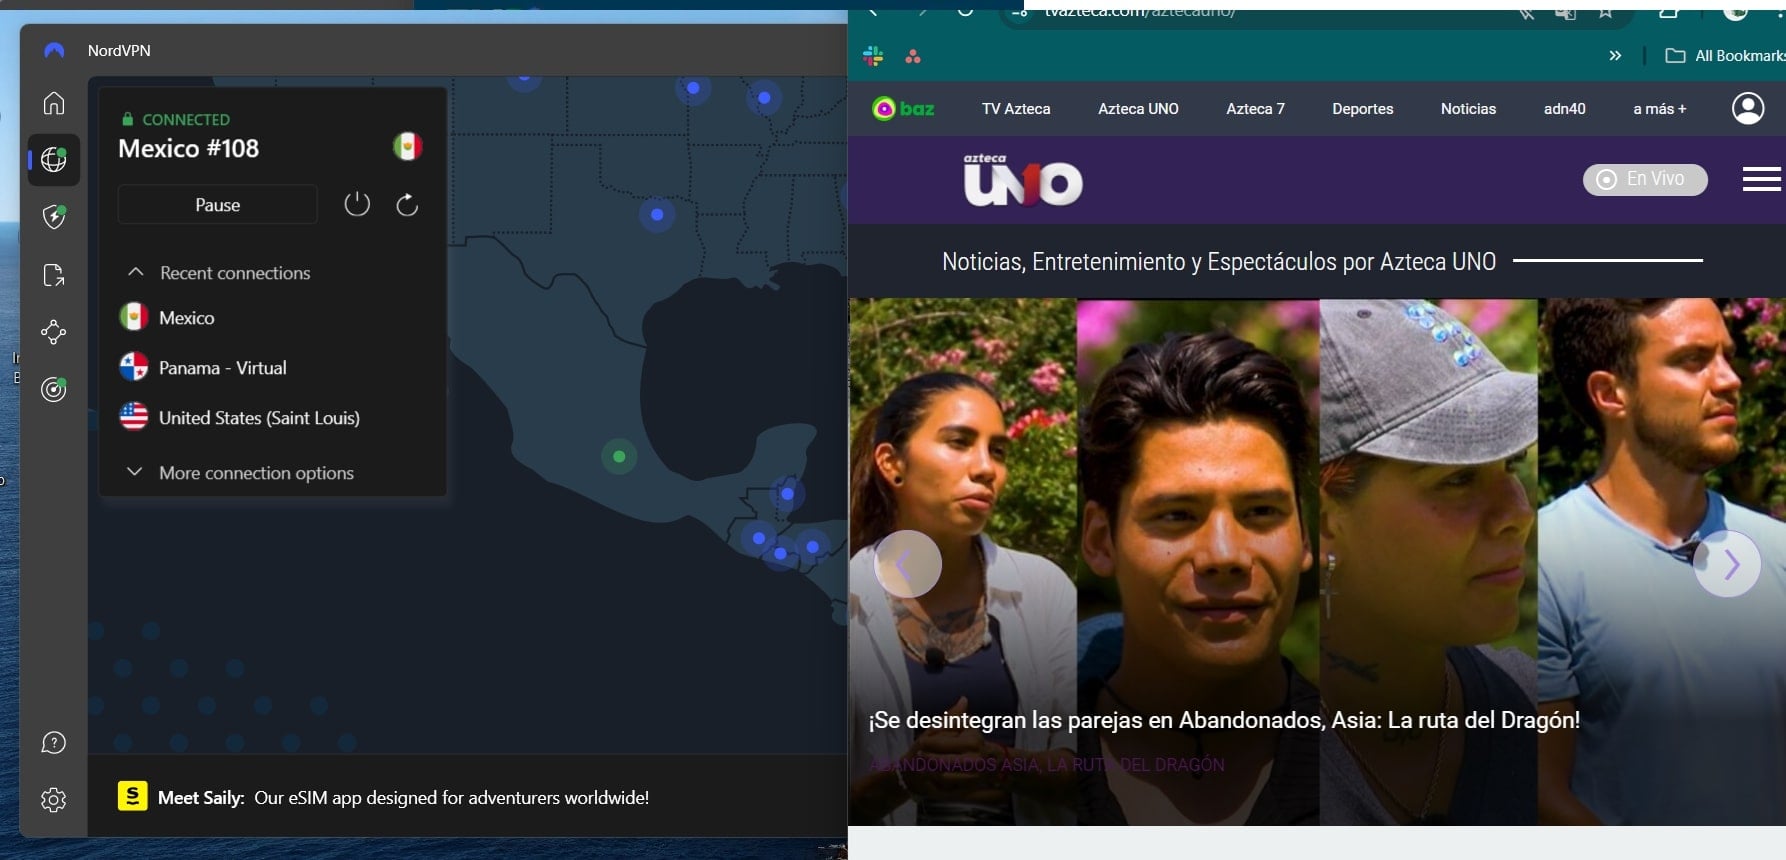
Task: Go to previous carousel slide
Action: coord(908,564)
